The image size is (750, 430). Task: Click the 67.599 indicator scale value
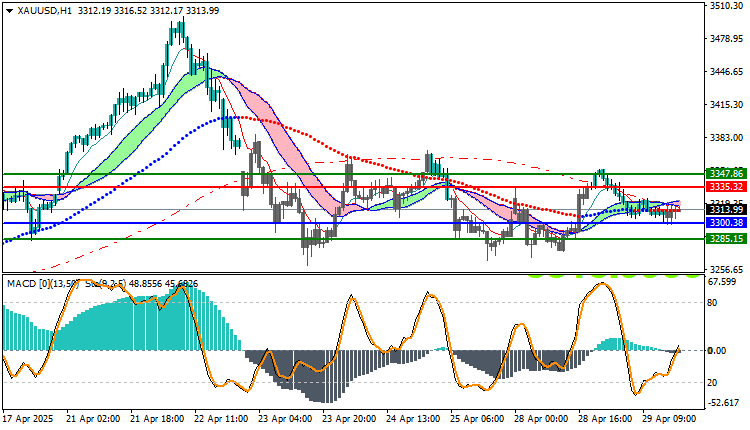722,282
